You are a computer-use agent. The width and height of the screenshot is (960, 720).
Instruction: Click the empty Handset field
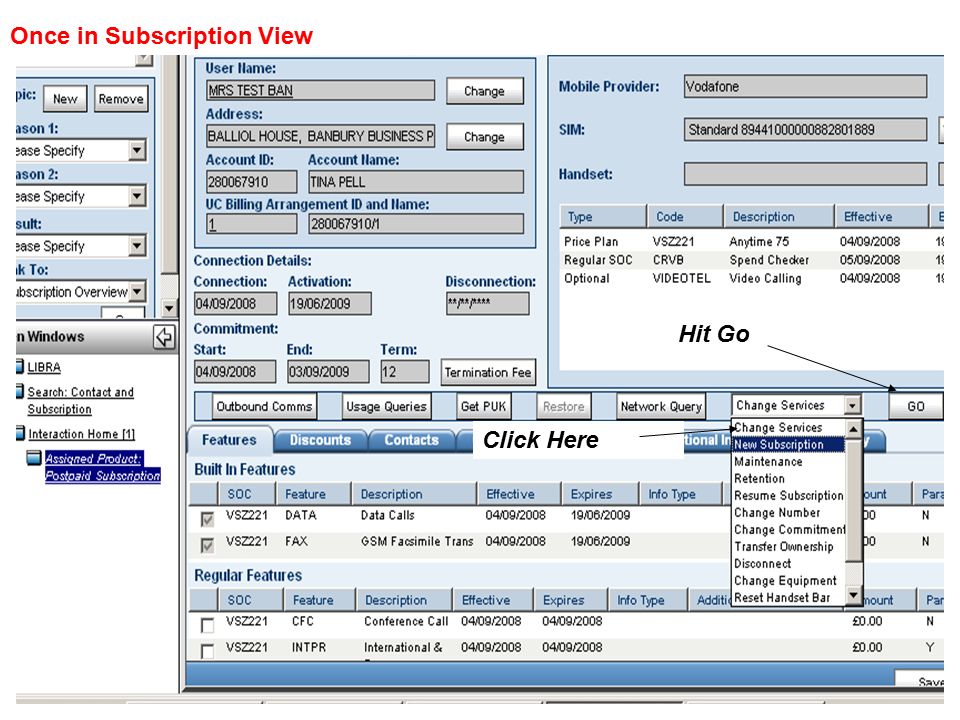coord(805,174)
